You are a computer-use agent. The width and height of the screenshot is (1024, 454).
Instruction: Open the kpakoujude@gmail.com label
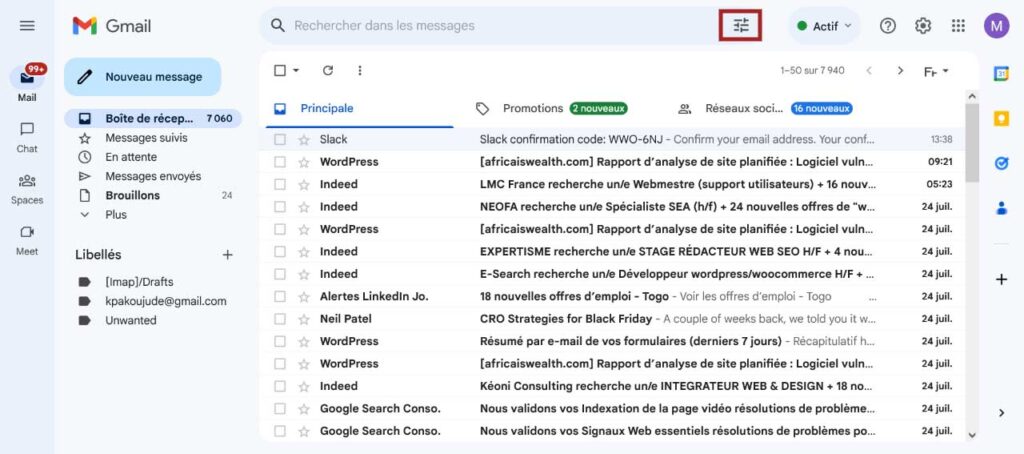(166, 301)
